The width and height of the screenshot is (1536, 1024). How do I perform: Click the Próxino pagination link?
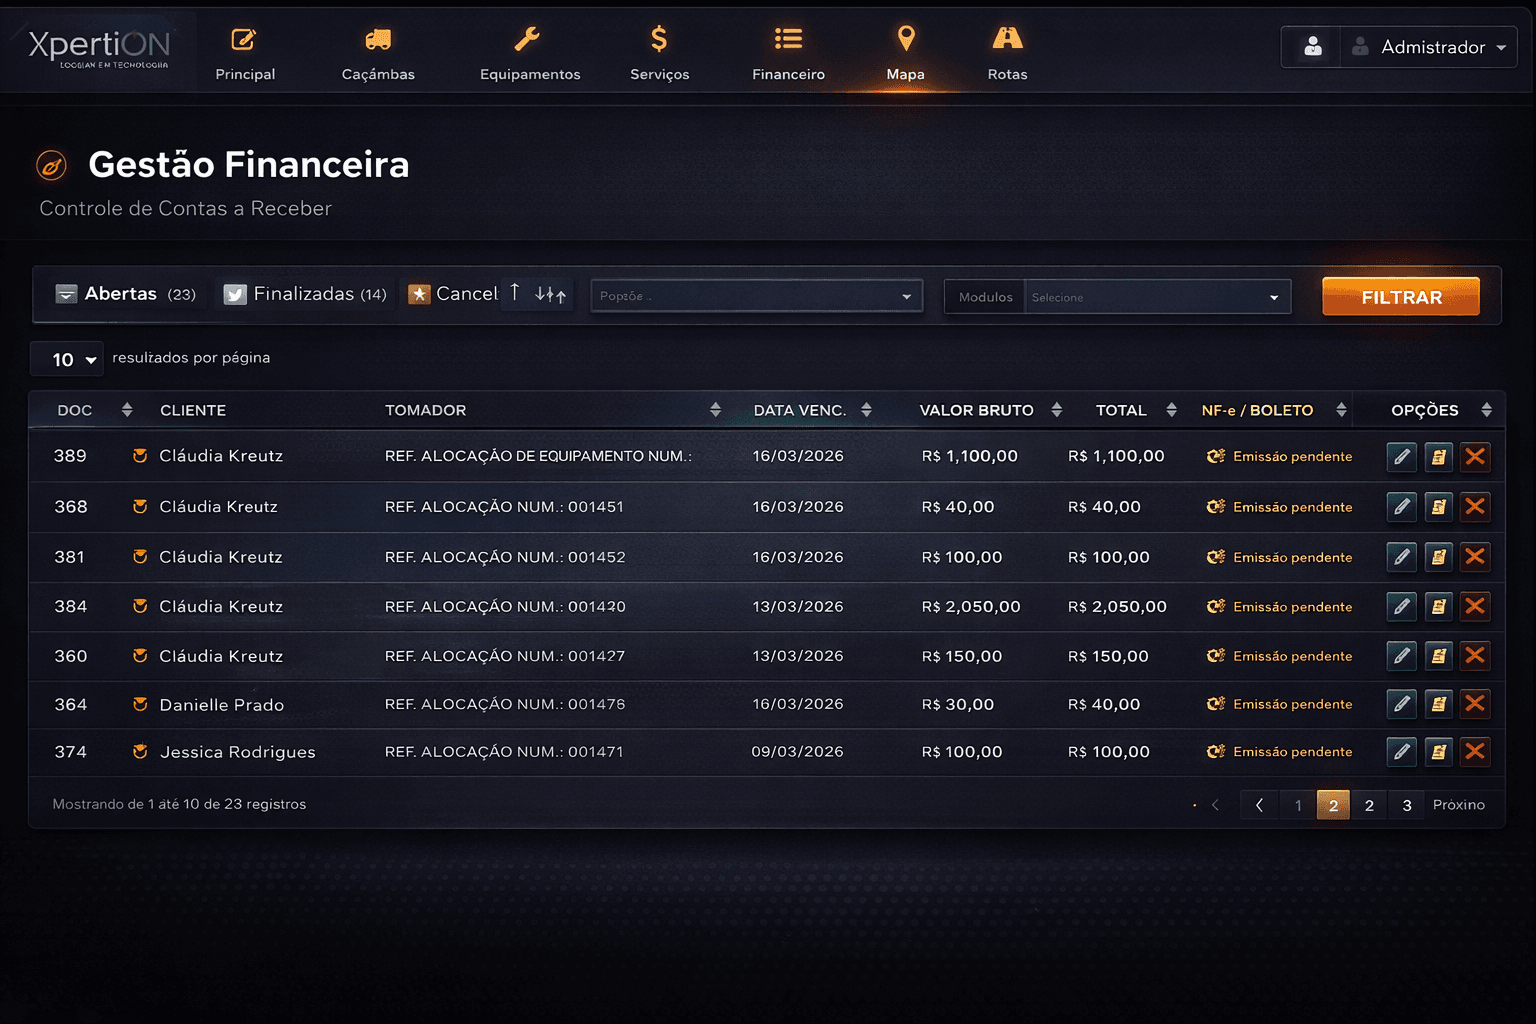click(x=1458, y=805)
